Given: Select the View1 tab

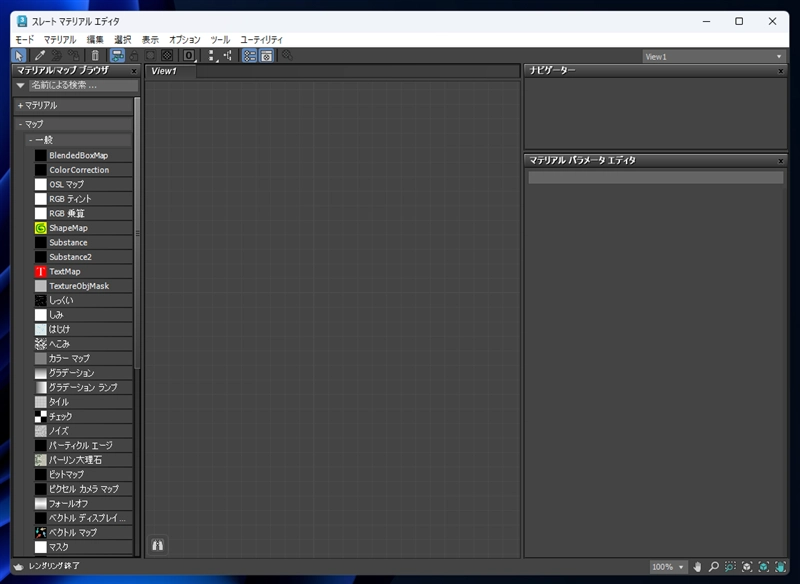Looking at the screenshot, I should point(170,71).
